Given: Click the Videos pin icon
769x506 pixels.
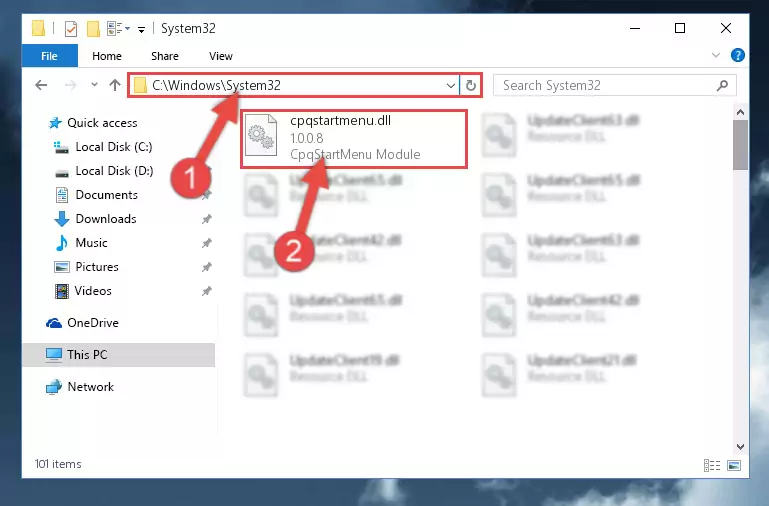Looking at the screenshot, I should point(207,291).
